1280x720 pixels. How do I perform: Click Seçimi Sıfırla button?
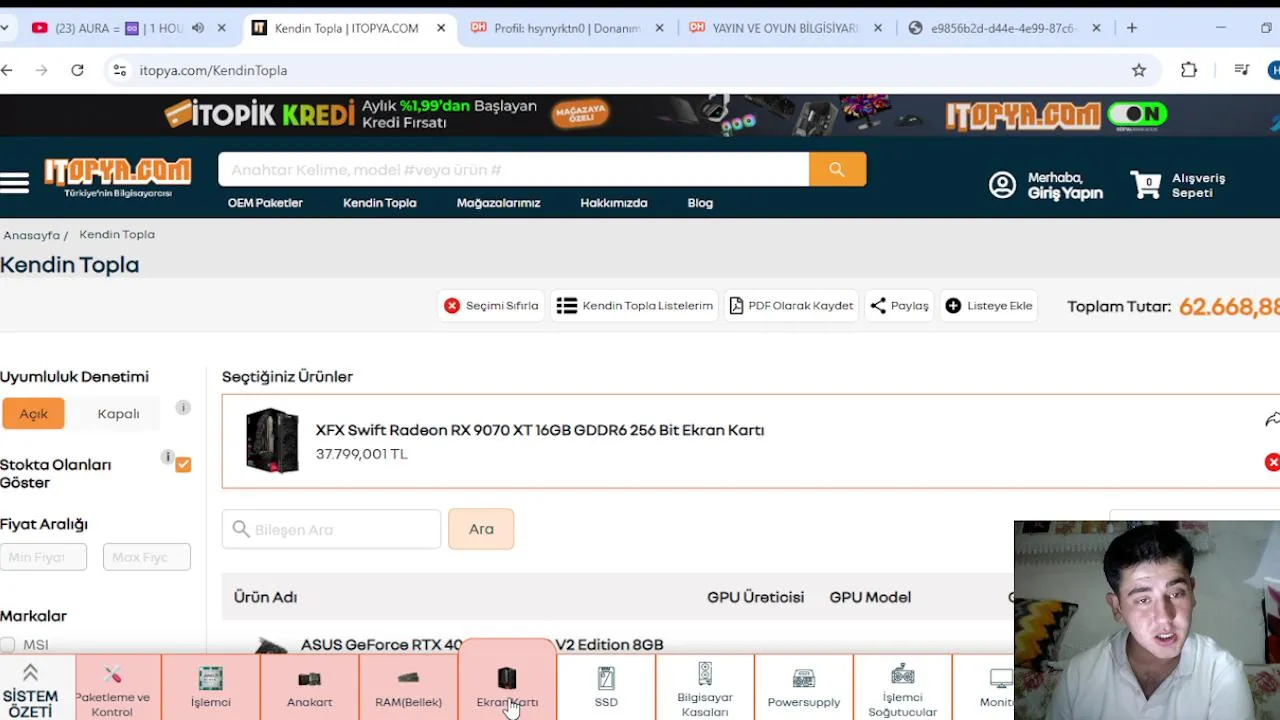point(491,306)
